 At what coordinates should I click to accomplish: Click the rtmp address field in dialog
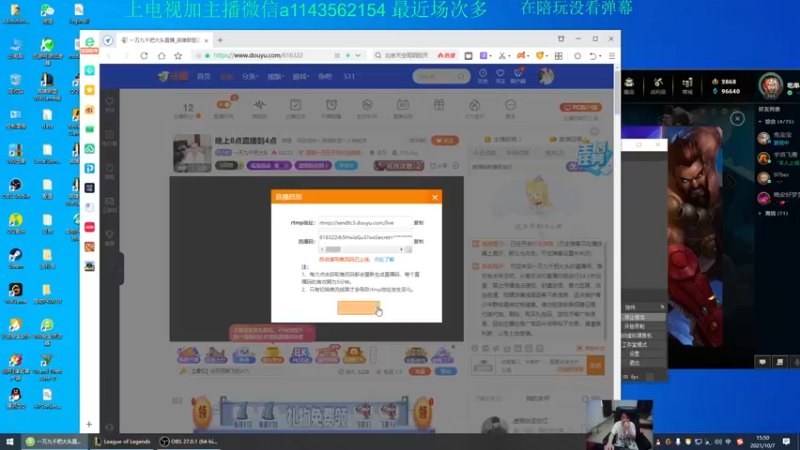click(x=365, y=223)
